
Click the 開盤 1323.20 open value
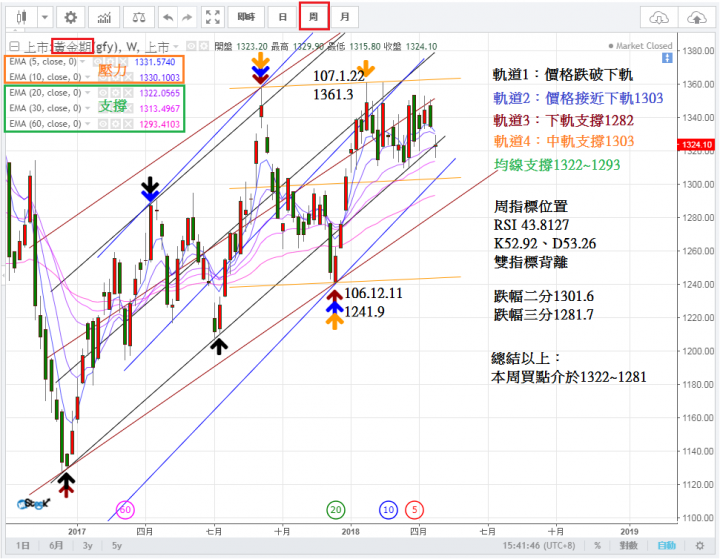click(x=241, y=46)
